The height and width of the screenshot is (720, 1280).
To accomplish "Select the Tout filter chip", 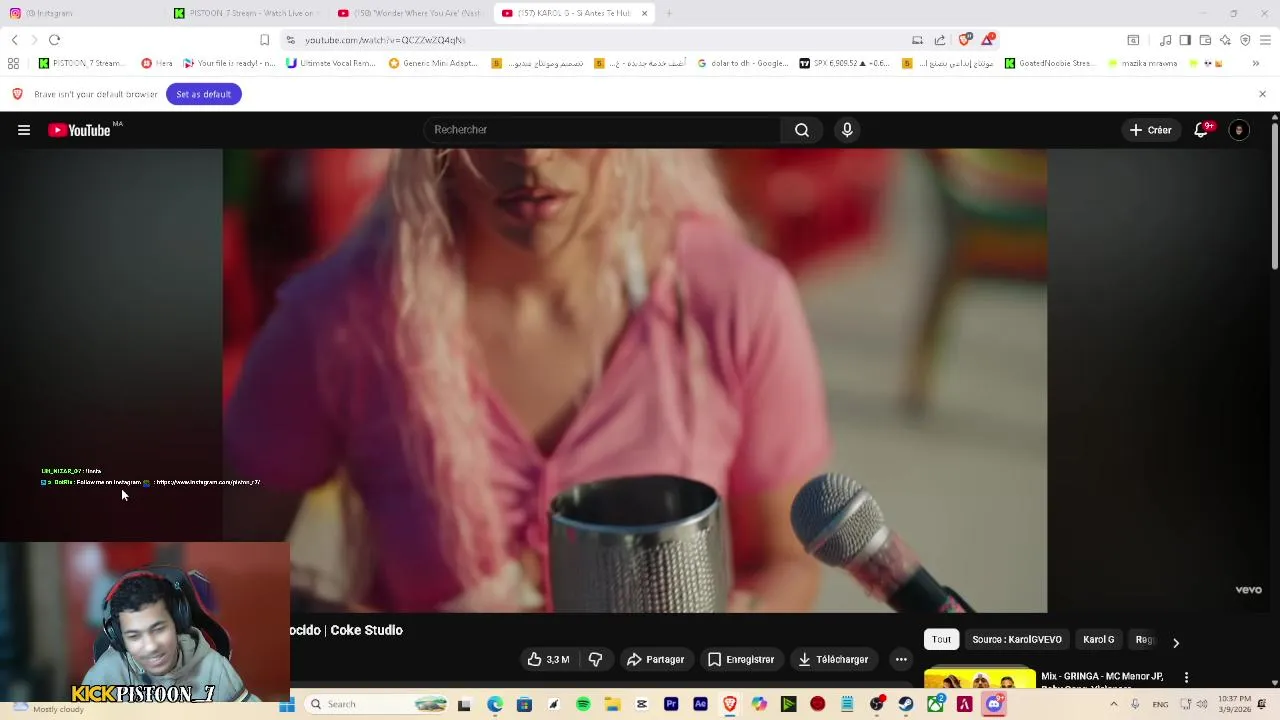I will [941, 639].
